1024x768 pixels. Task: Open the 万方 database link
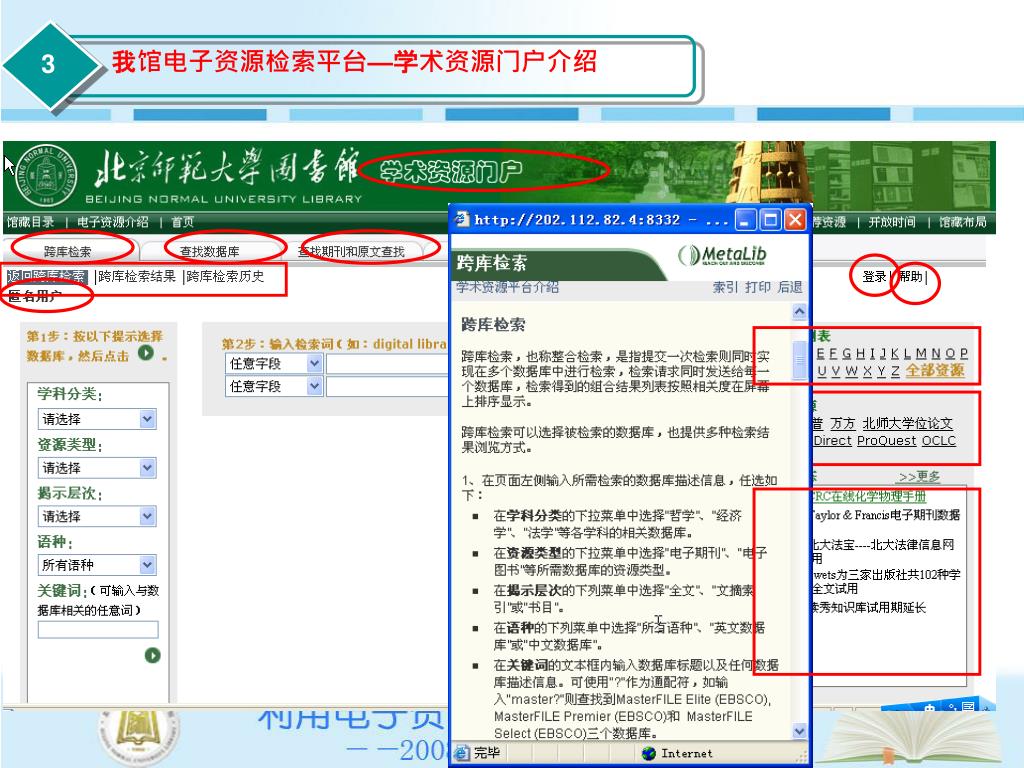[x=842, y=423]
